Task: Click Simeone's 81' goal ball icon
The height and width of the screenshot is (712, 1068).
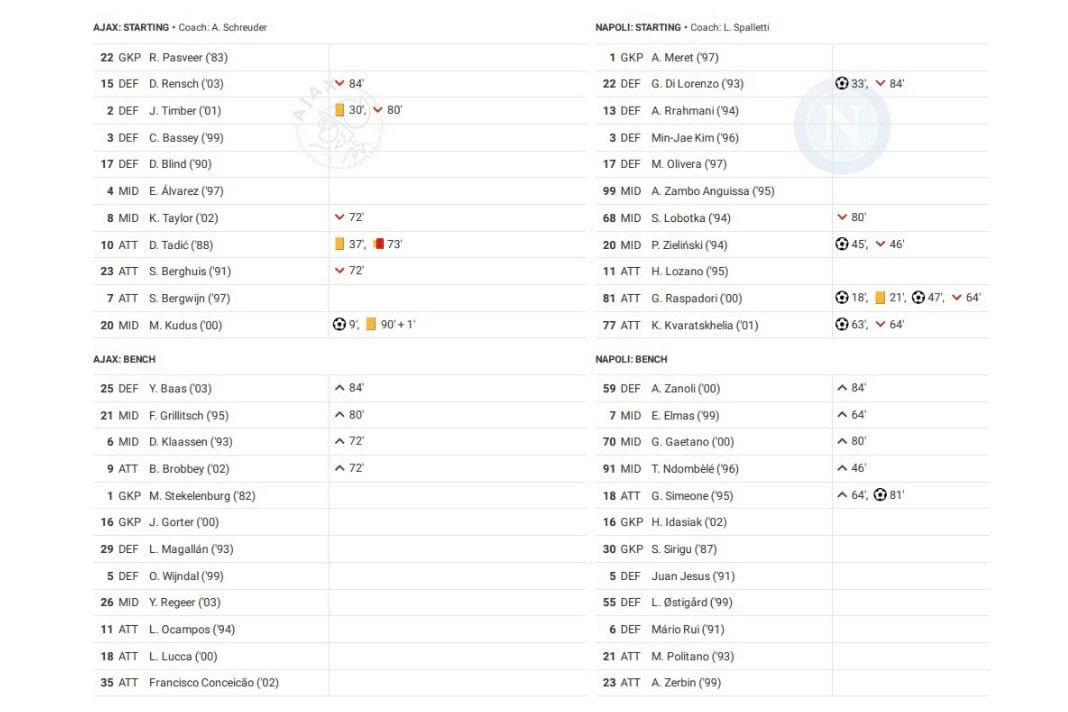Action: (x=880, y=495)
